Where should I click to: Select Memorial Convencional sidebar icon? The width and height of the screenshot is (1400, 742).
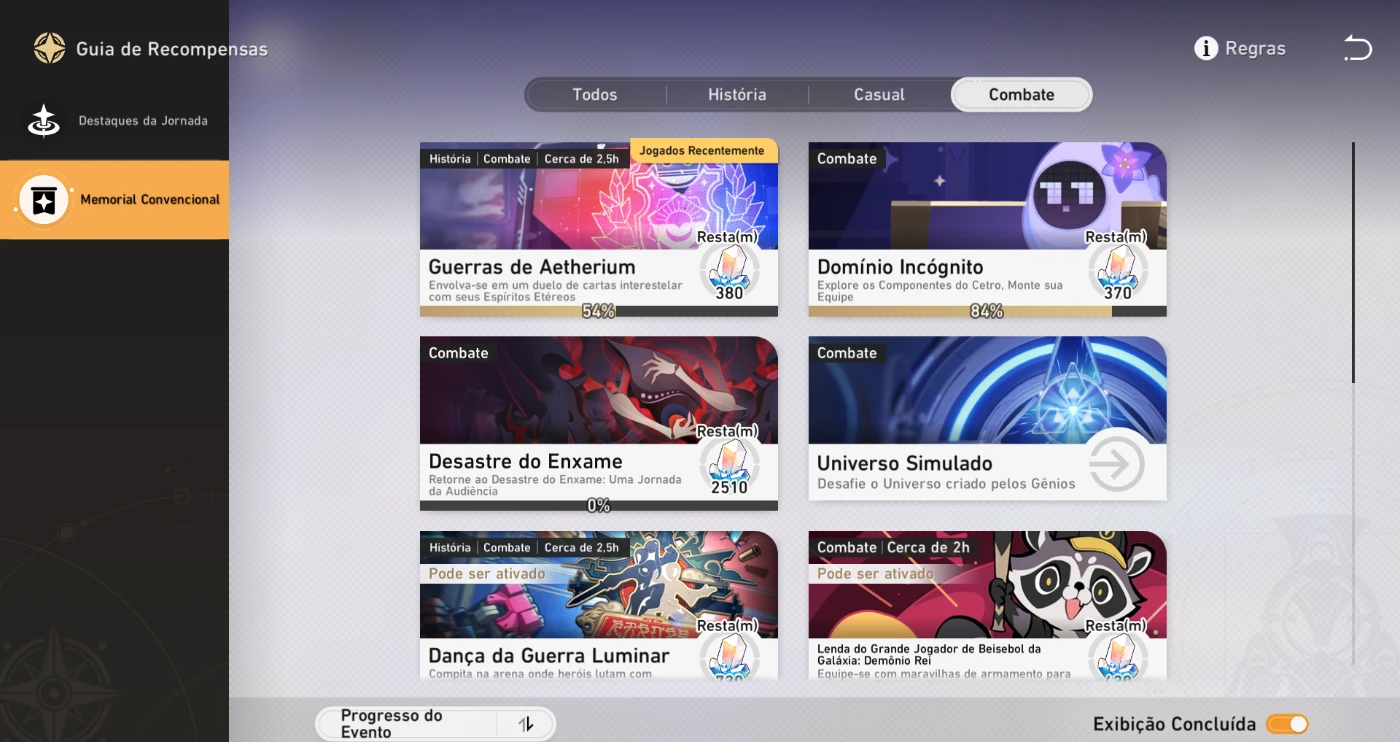(x=44, y=200)
